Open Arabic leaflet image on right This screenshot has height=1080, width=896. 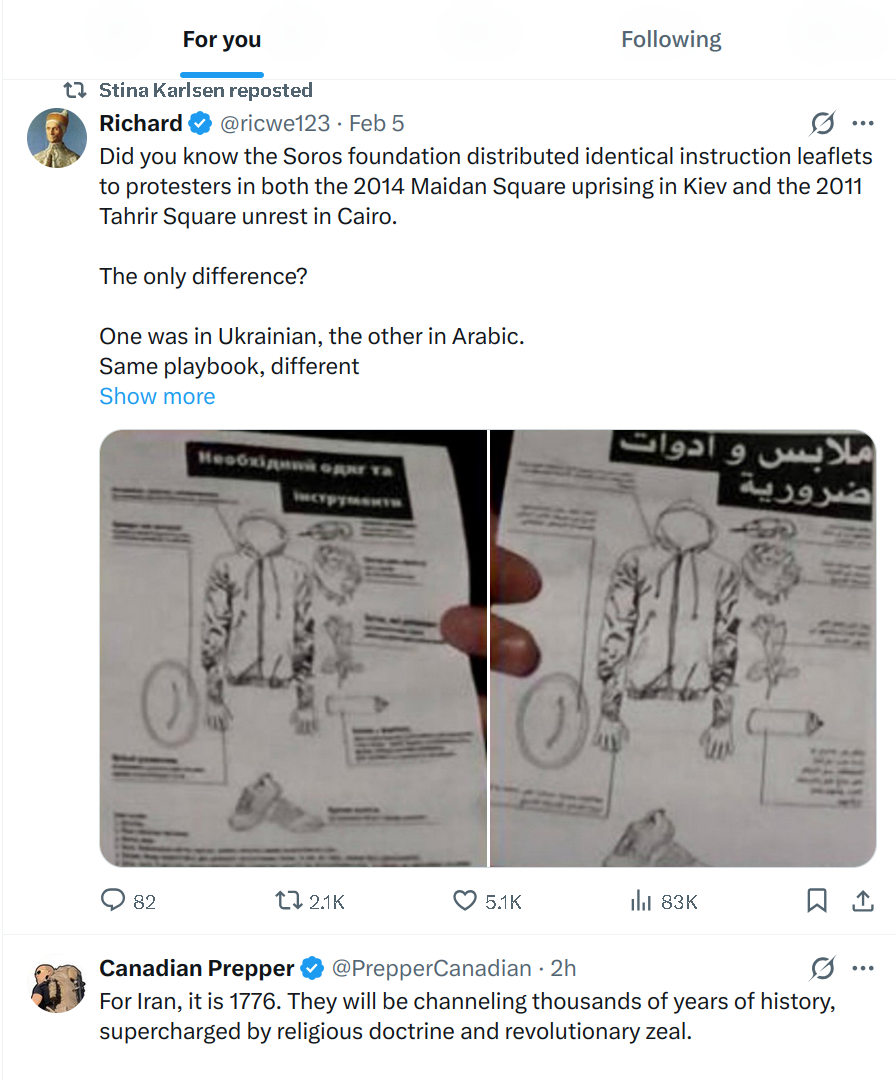click(683, 648)
